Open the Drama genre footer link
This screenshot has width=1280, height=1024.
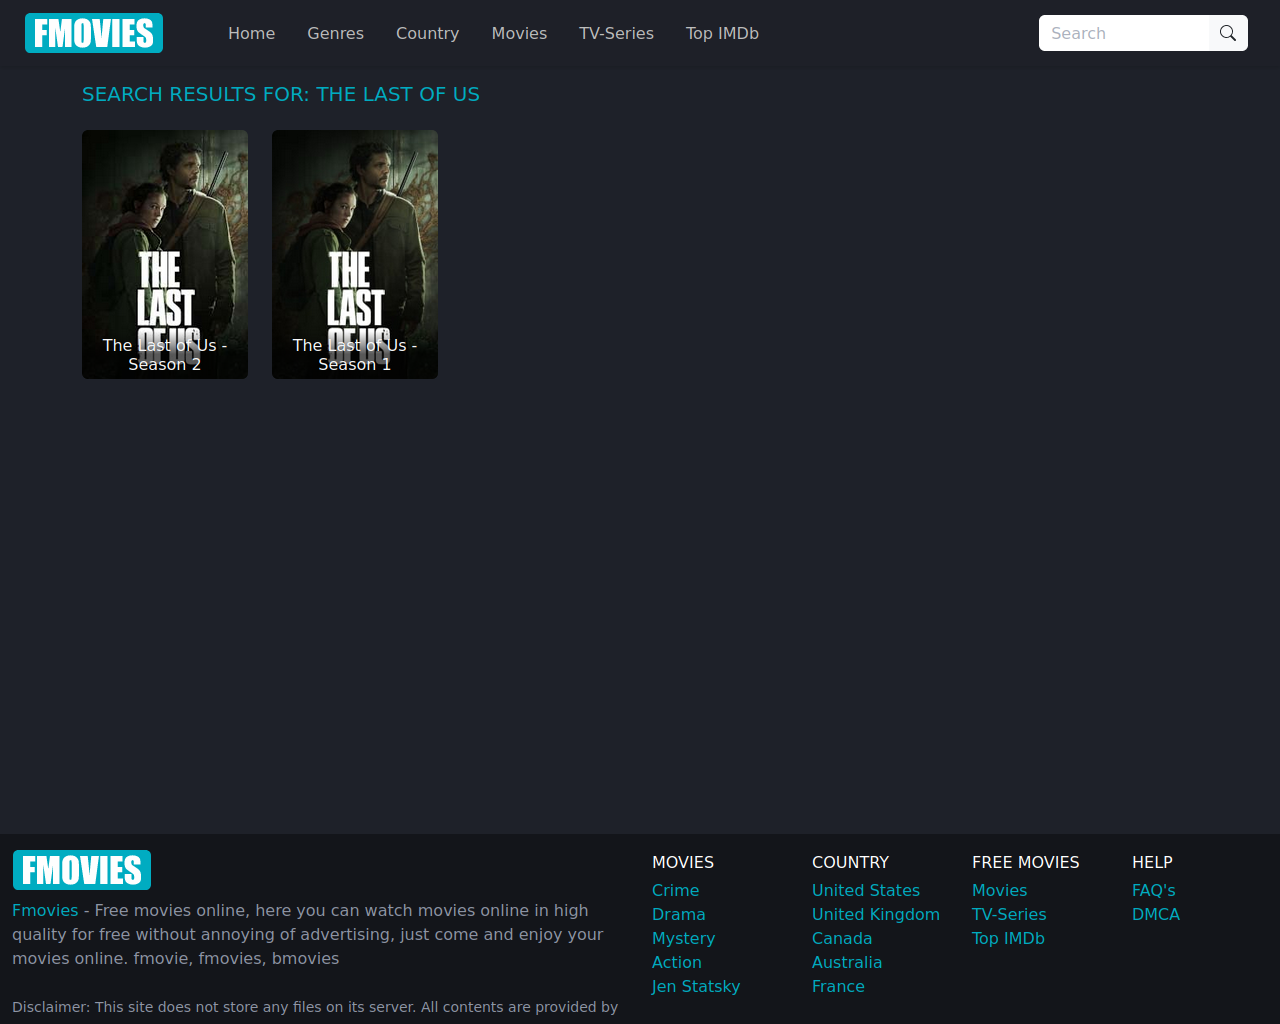(678, 914)
